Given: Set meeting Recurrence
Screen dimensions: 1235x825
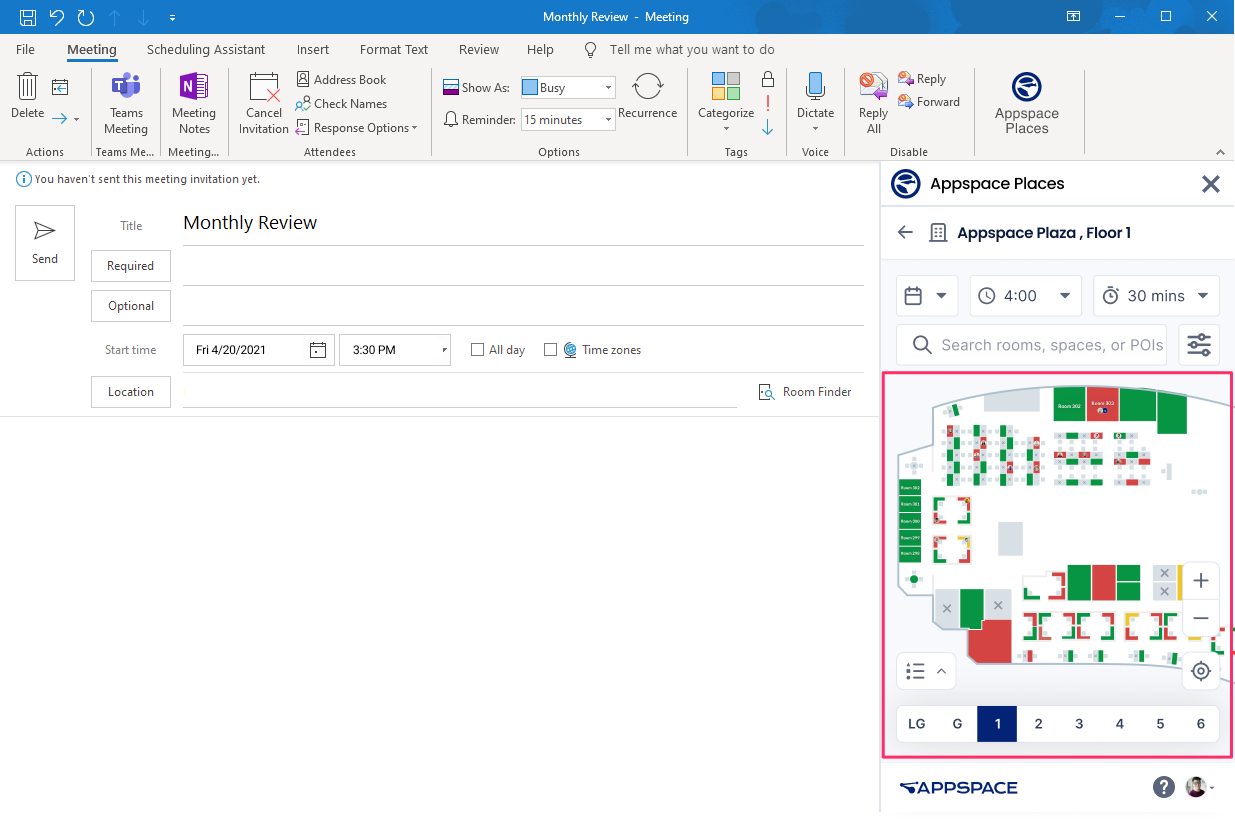Looking at the screenshot, I should (x=648, y=97).
